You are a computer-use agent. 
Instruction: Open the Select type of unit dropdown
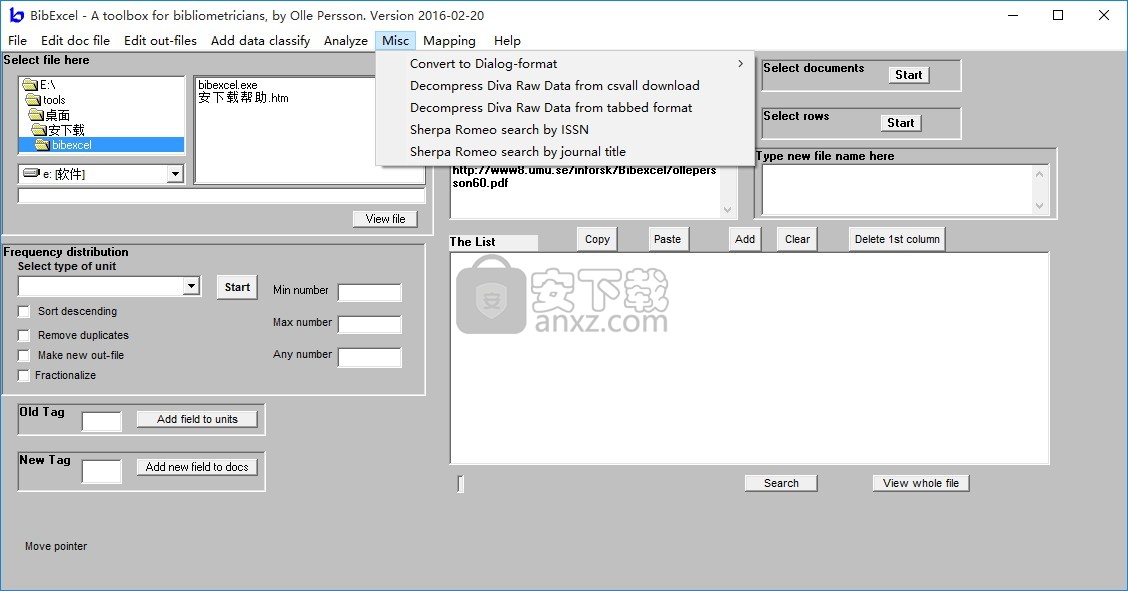pos(191,286)
